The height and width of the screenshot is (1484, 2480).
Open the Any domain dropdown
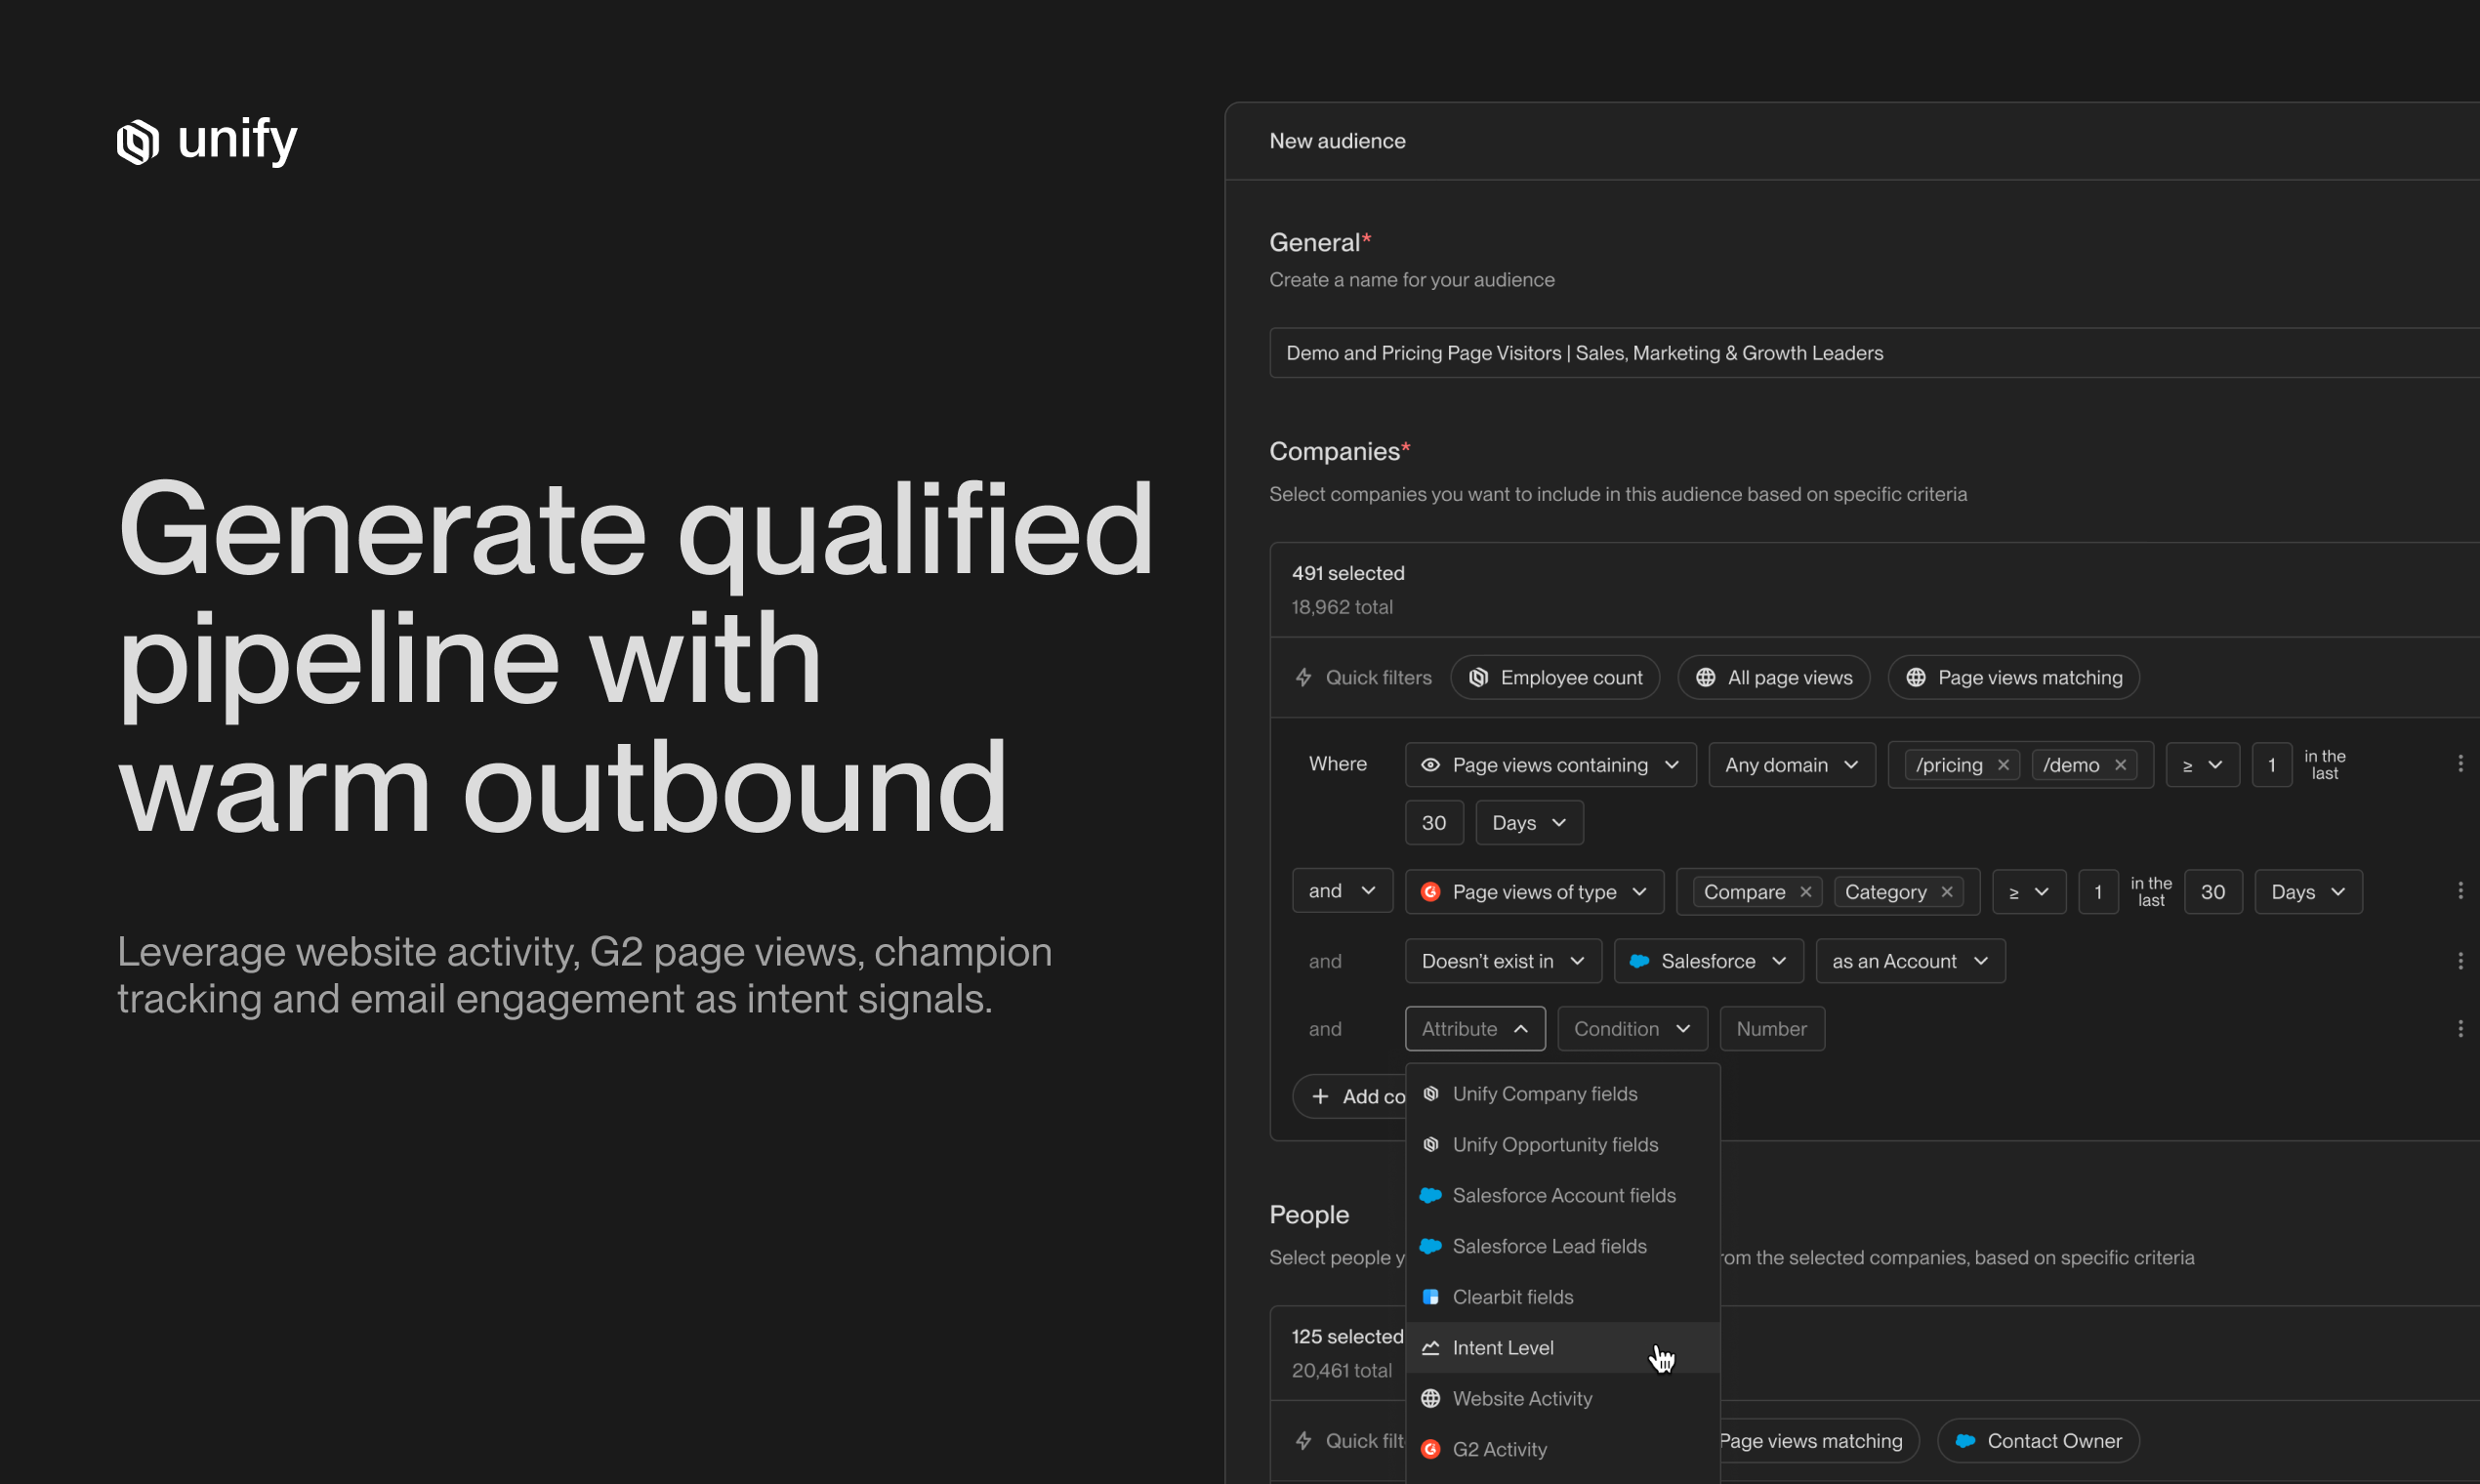[x=1791, y=764]
